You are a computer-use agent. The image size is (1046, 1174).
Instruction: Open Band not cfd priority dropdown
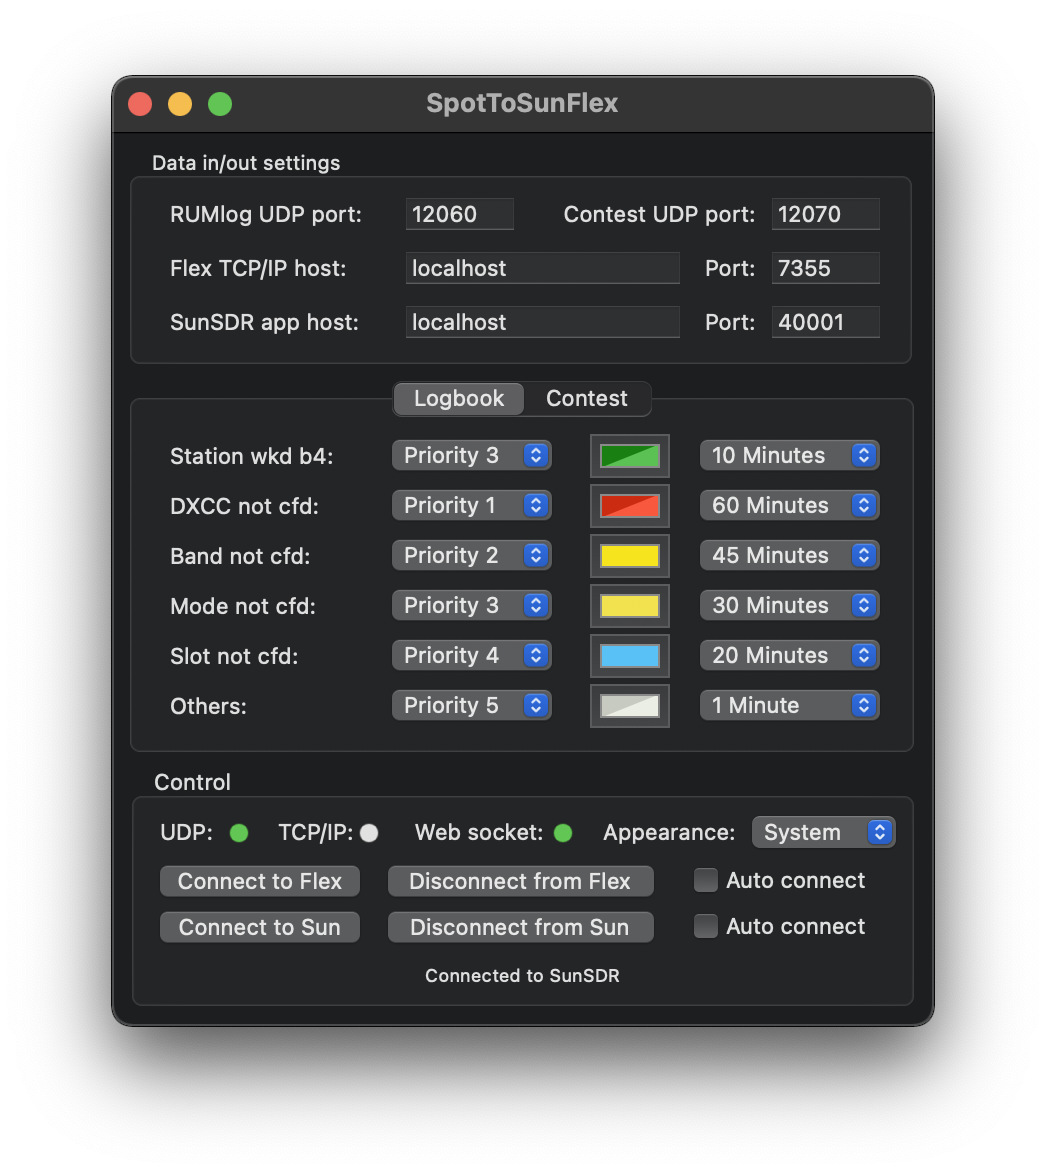pyautogui.click(x=472, y=556)
